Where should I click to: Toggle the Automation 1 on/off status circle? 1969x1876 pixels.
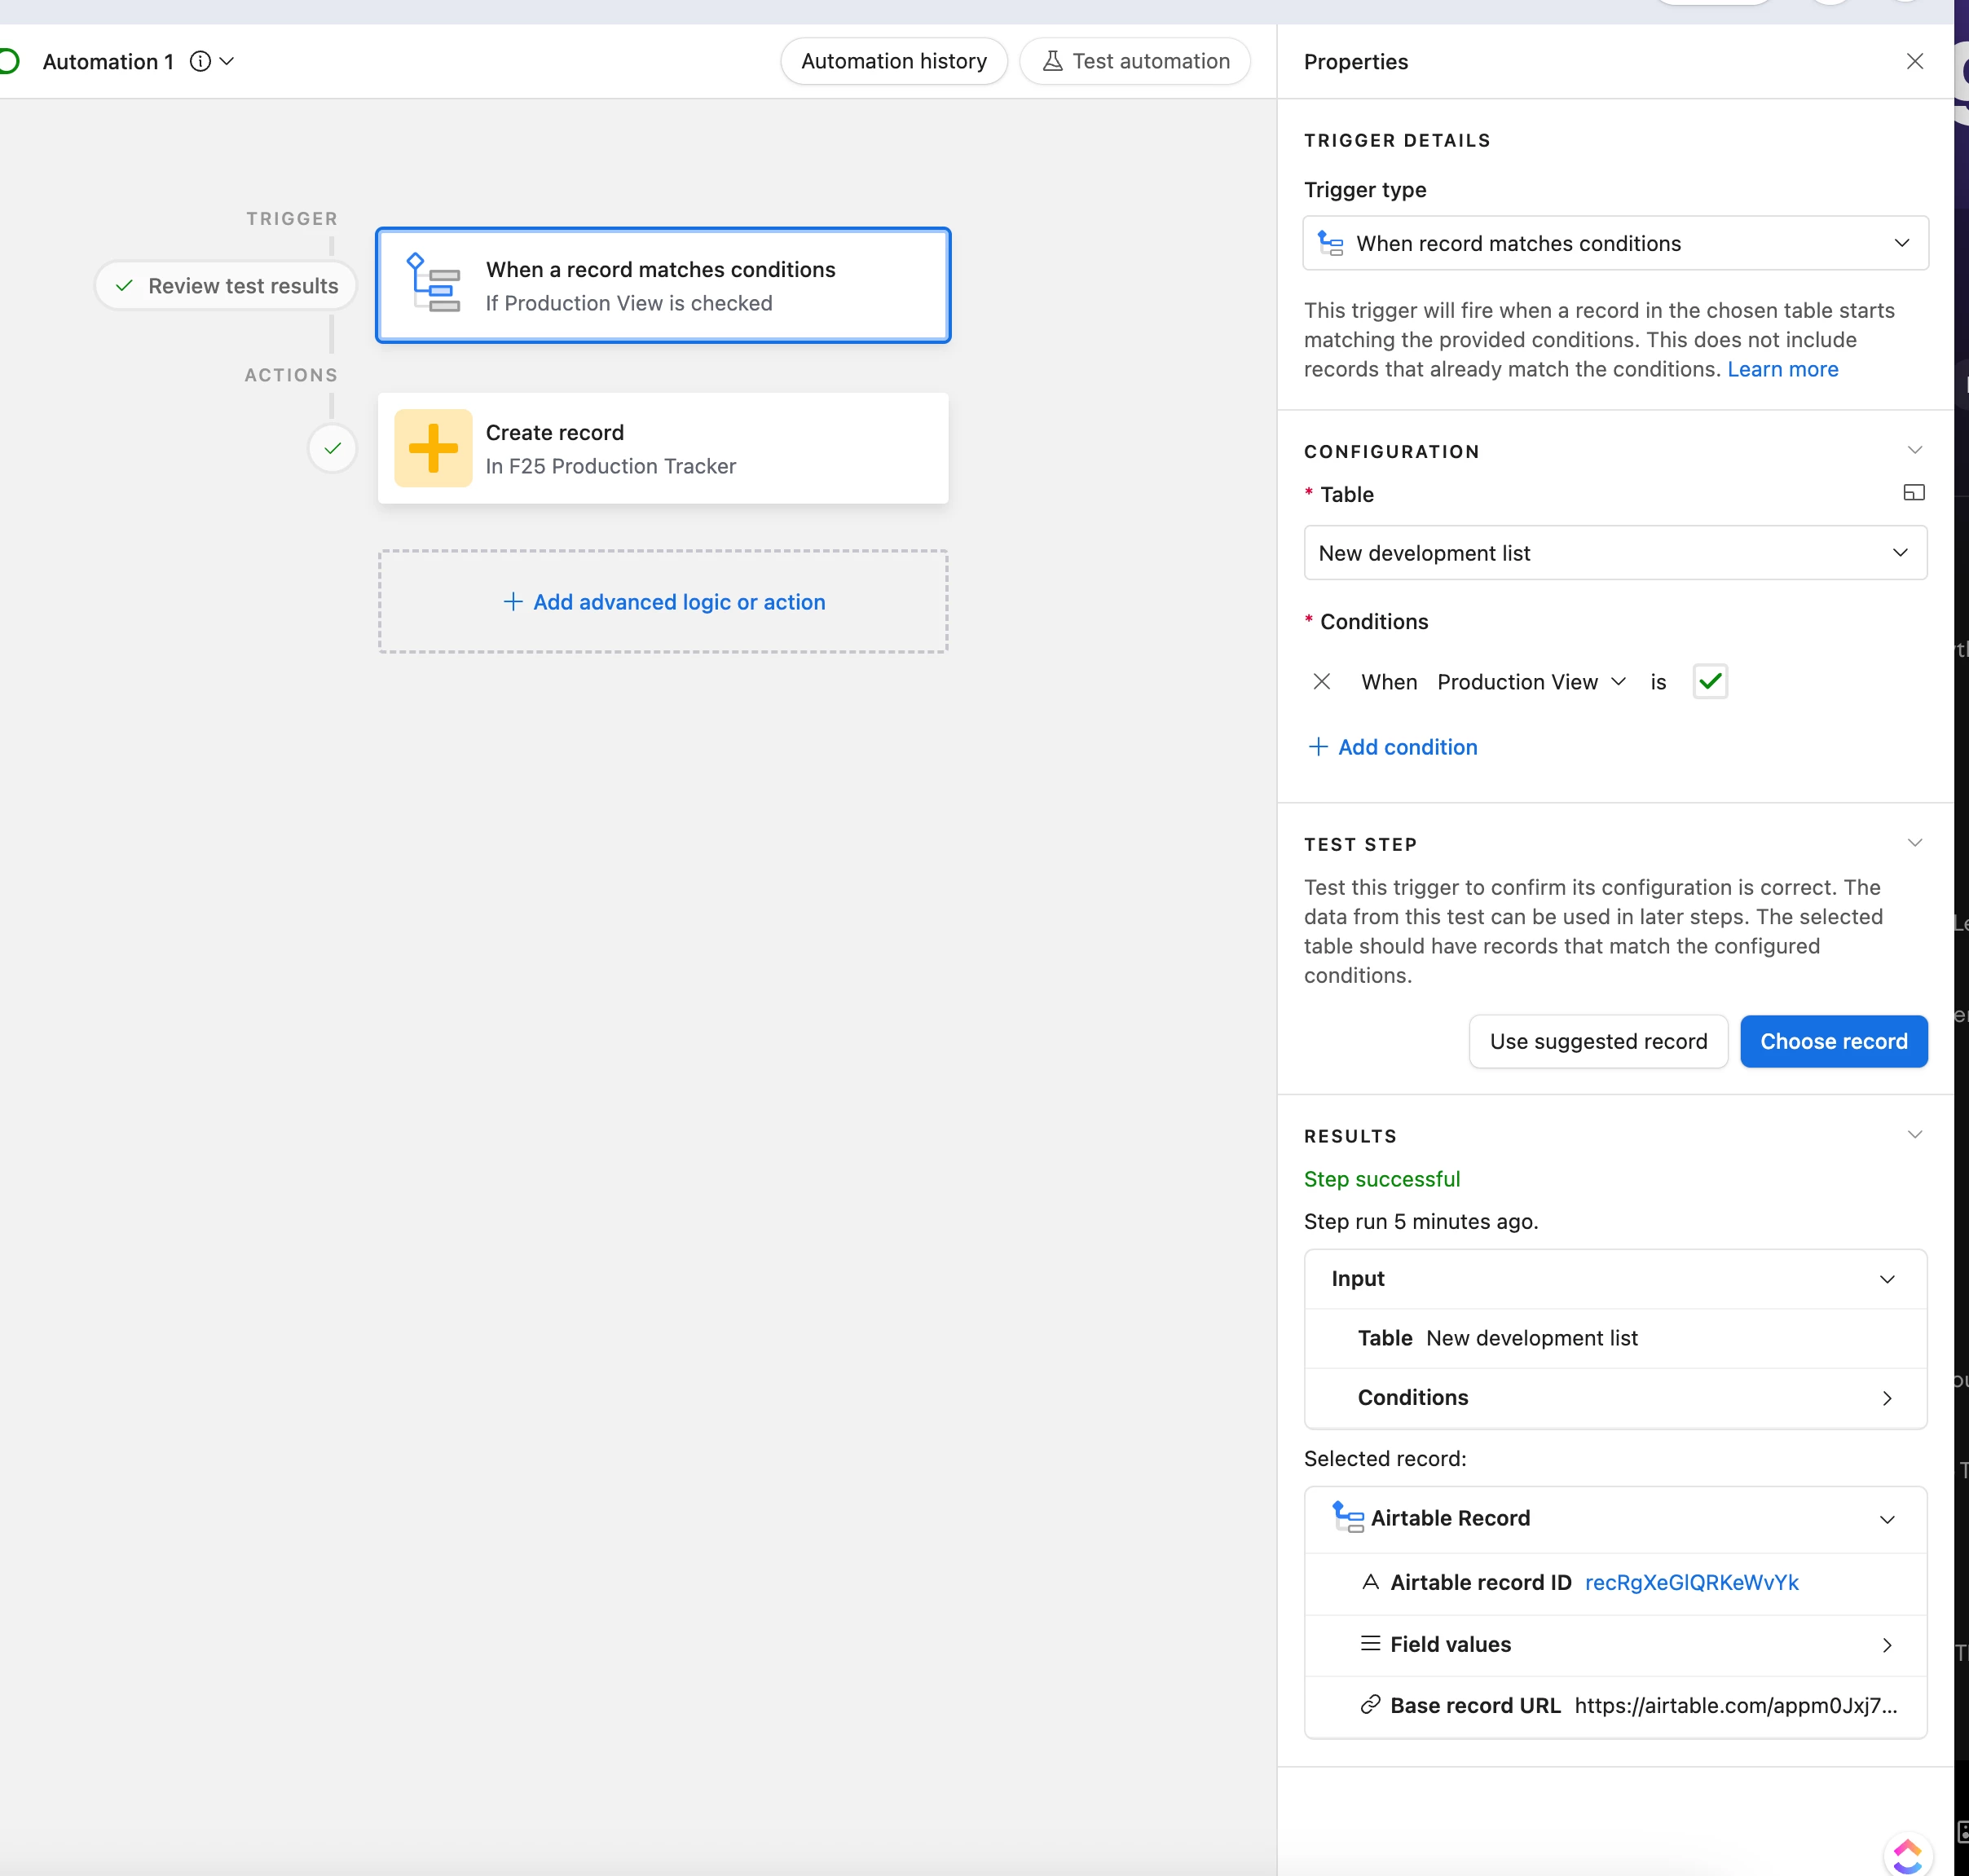pos(8,62)
